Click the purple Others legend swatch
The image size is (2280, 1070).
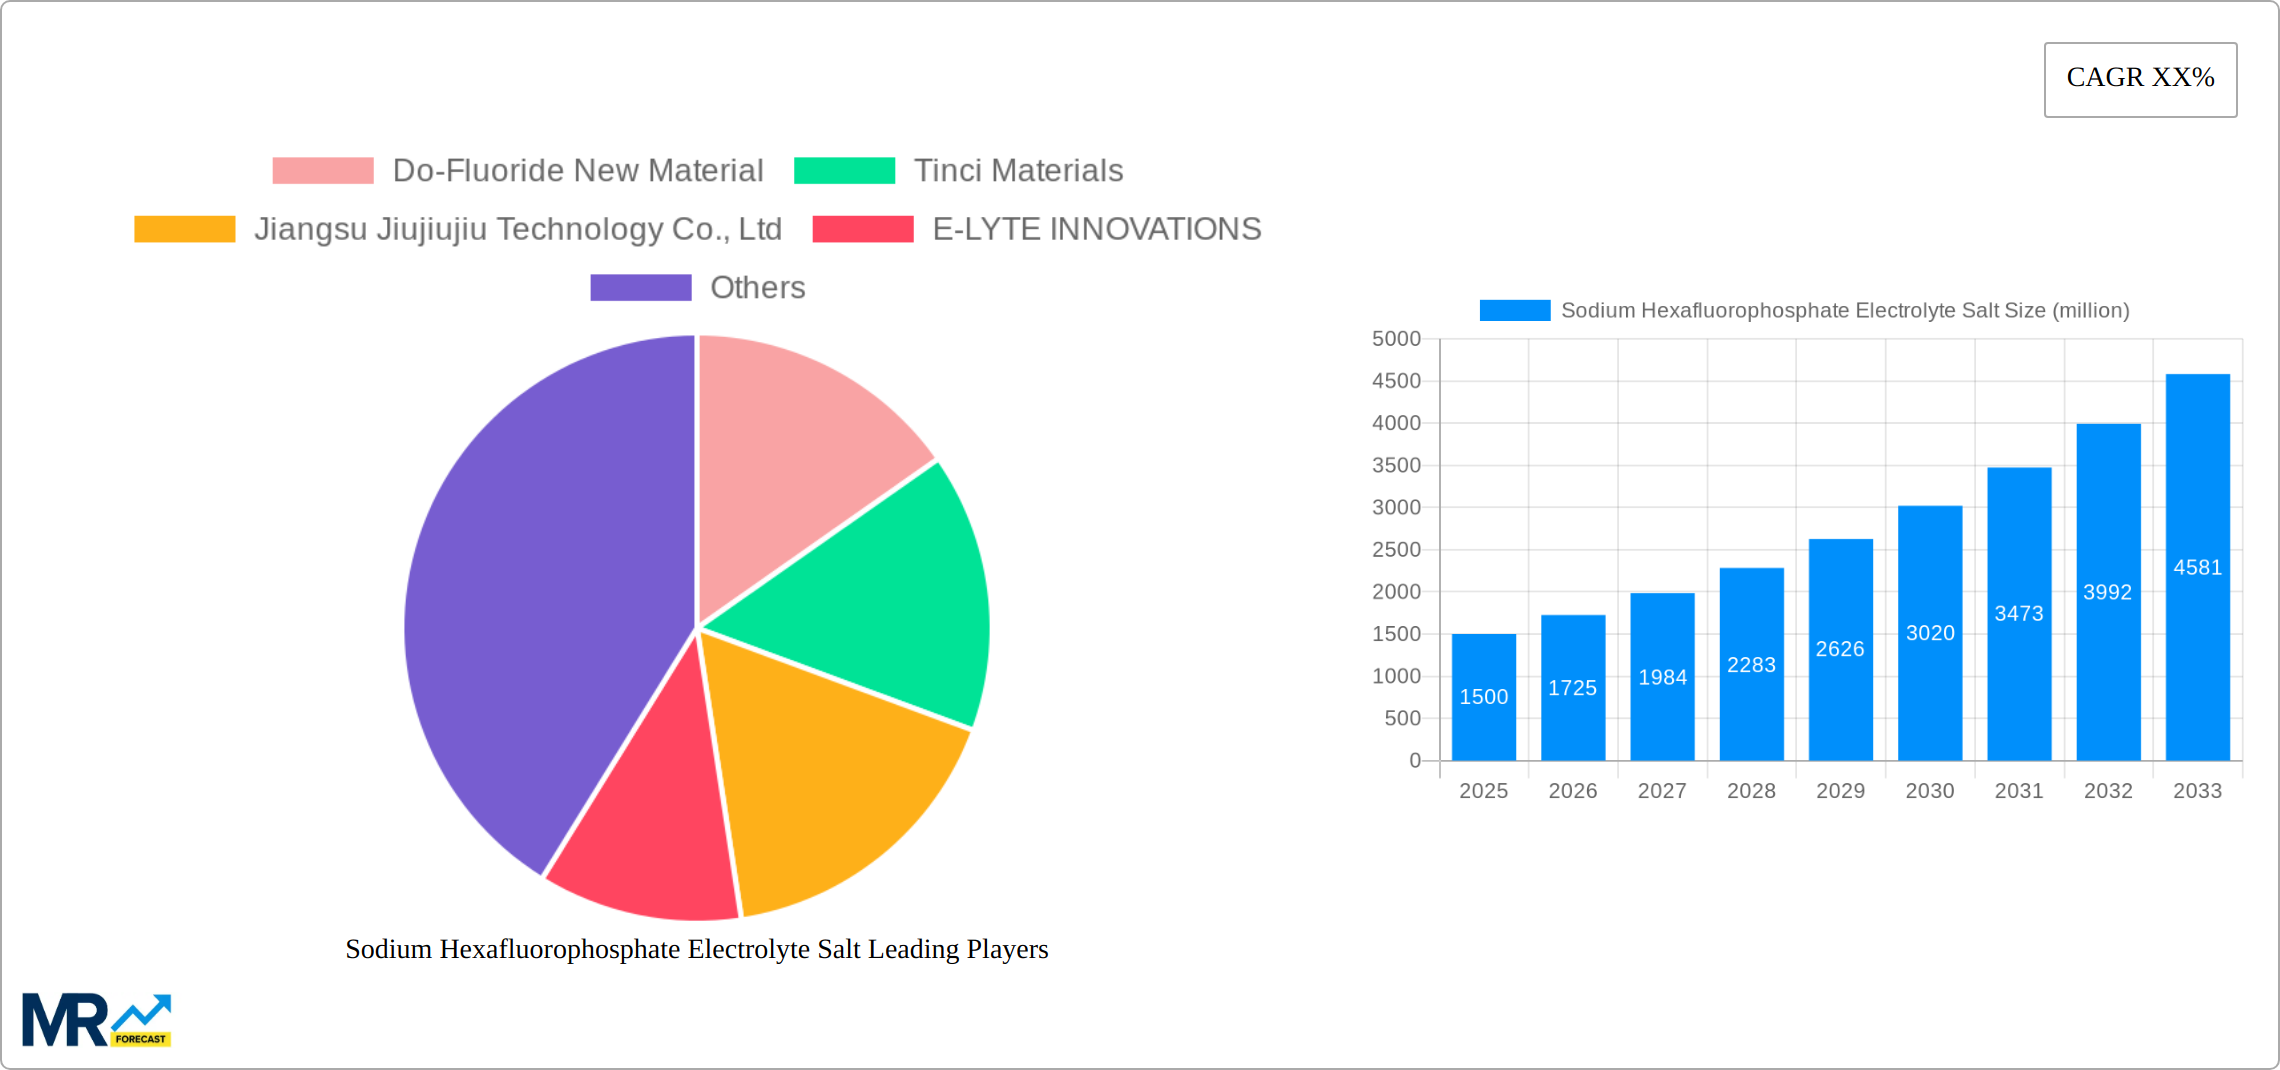[639, 287]
